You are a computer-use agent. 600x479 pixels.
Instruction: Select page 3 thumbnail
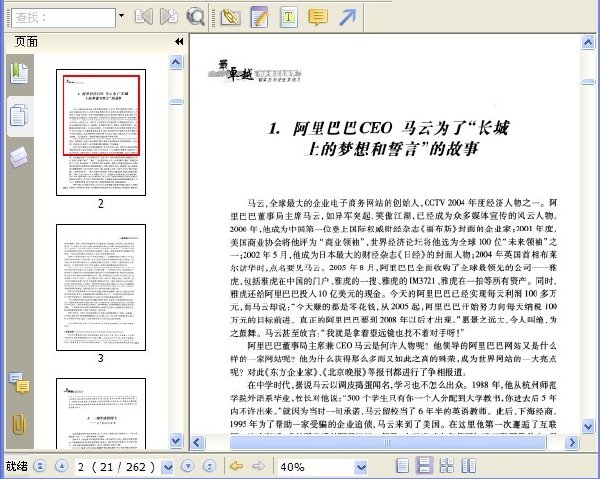pos(101,287)
